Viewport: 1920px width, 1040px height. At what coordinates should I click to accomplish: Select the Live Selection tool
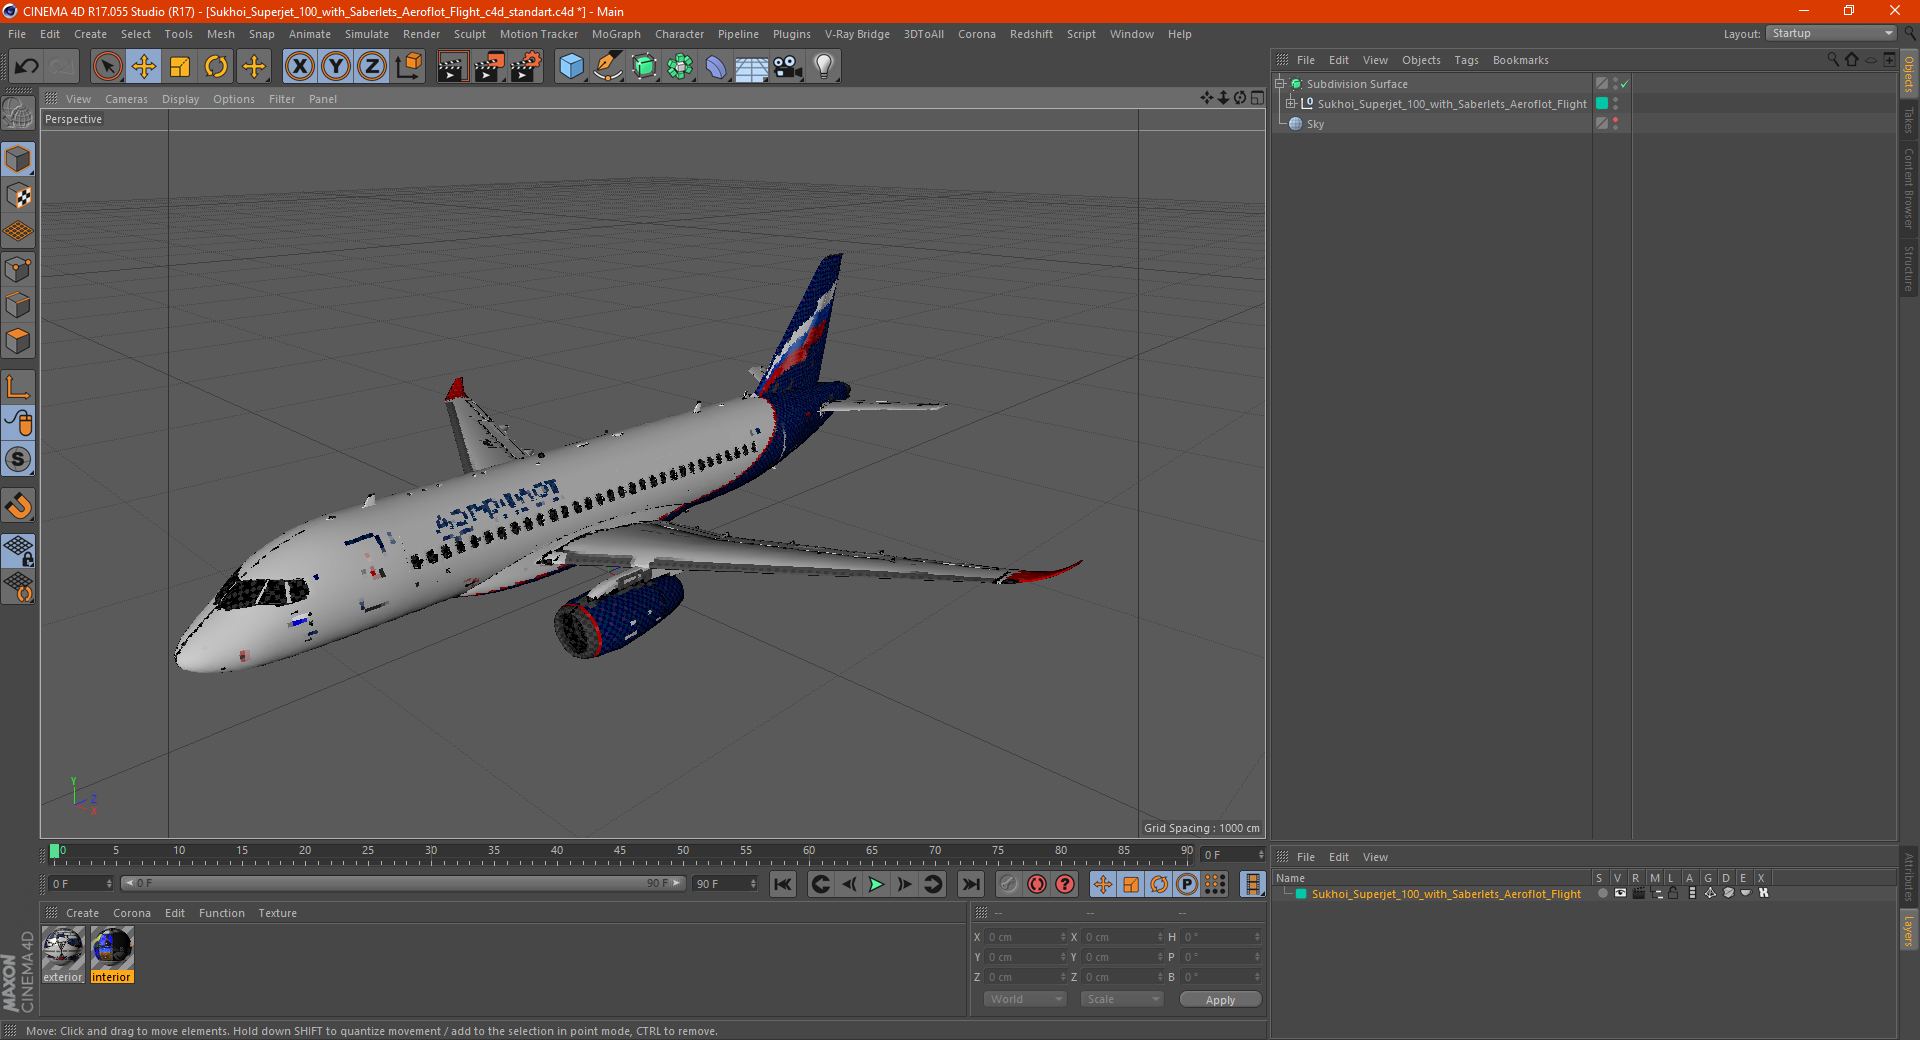click(x=108, y=67)
